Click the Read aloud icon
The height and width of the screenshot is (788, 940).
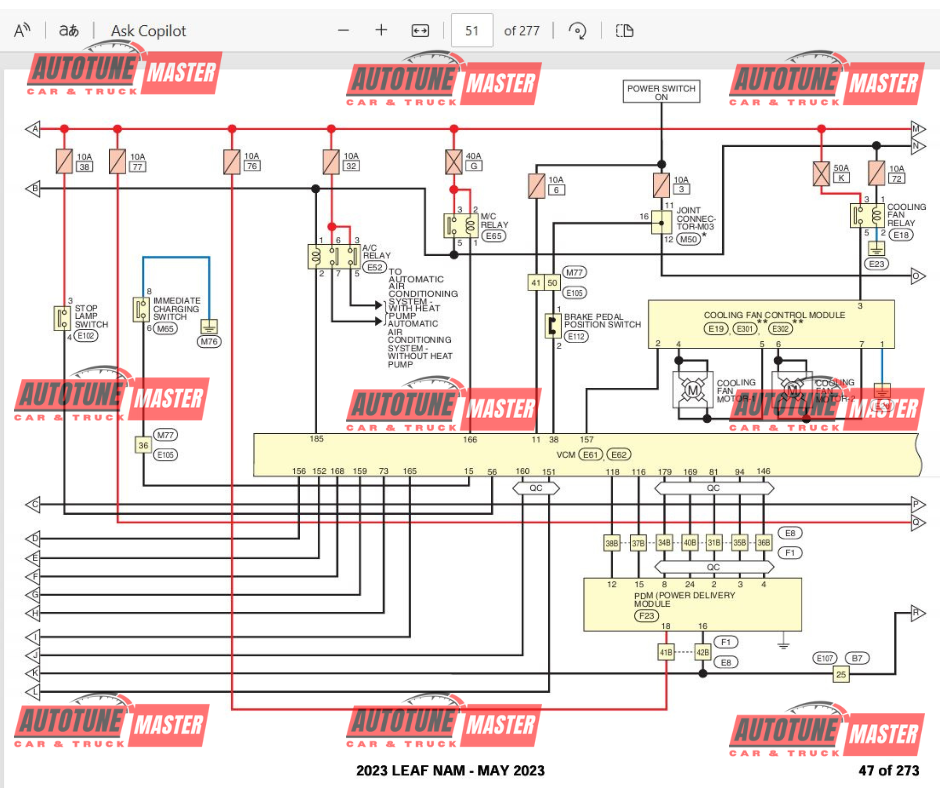pyautogui.click(x=22, y=30)
